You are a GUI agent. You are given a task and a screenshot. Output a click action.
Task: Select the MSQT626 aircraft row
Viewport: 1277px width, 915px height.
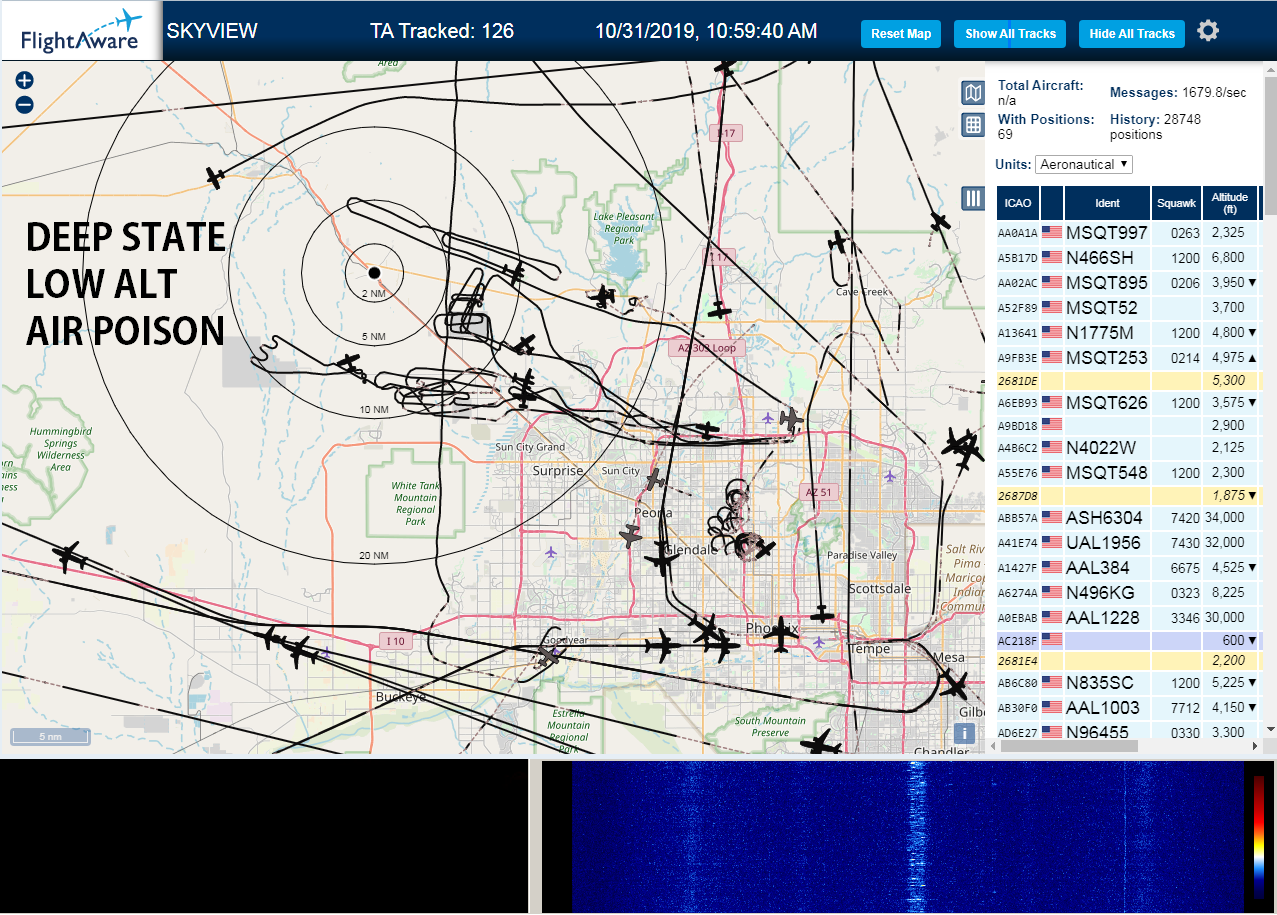1128,402
